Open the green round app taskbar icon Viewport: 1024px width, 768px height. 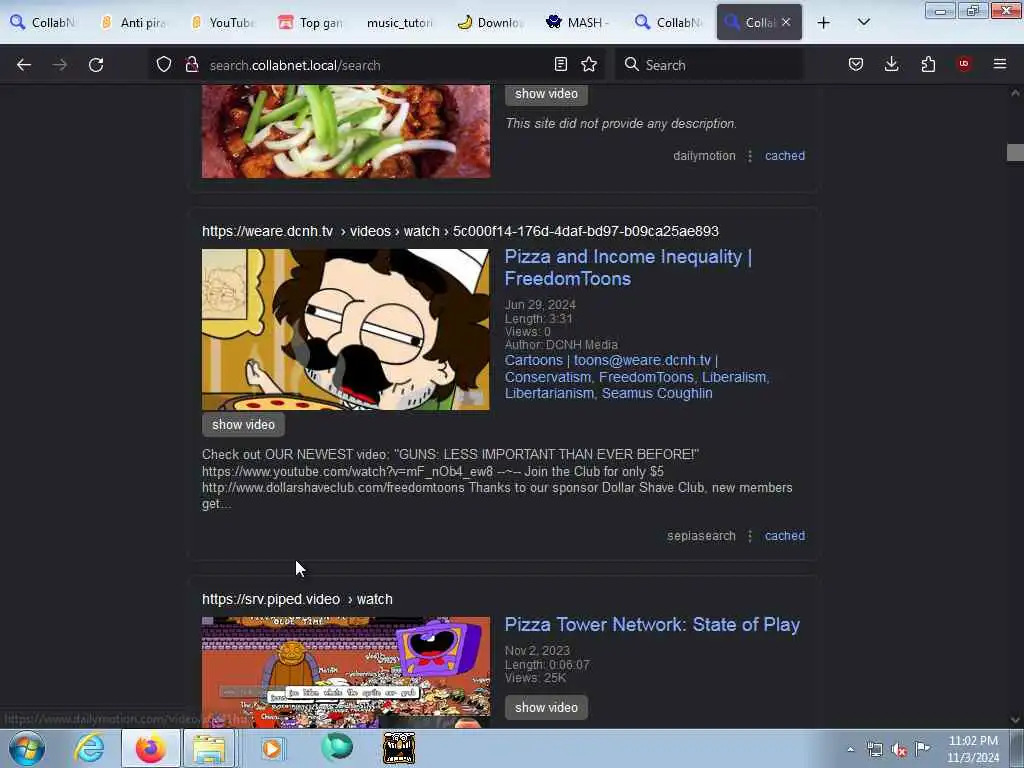click(337, 748)
